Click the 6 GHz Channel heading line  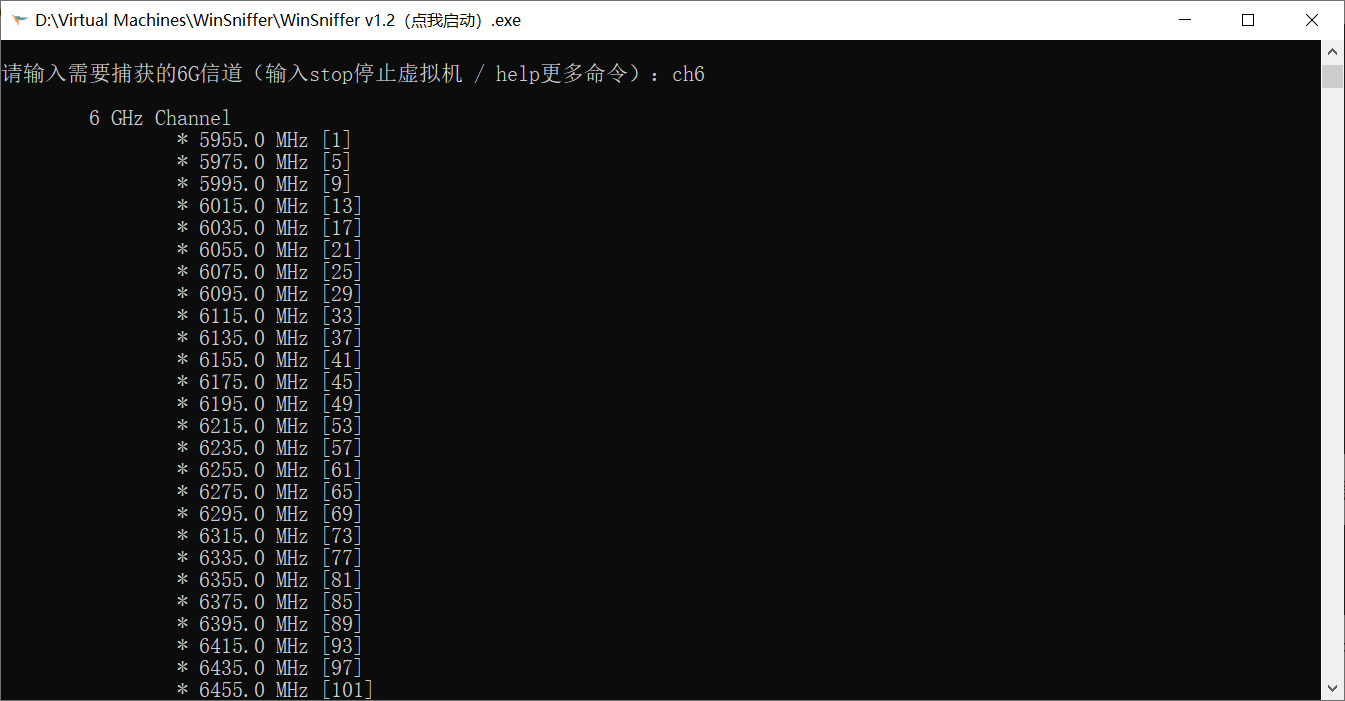click(x=160, y=118)
